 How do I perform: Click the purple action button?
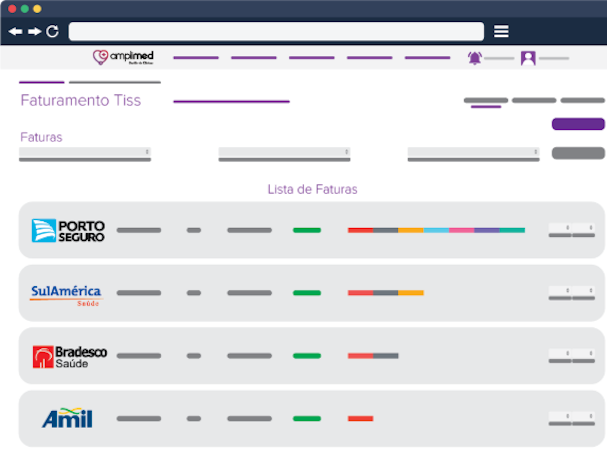[x=578, y=124]
